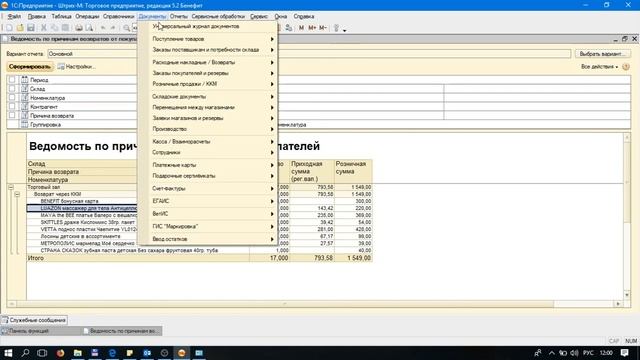This screenshot has width=640, height=360.
Task: Click the Open file toolbar icon
Action: coord(20,28)
